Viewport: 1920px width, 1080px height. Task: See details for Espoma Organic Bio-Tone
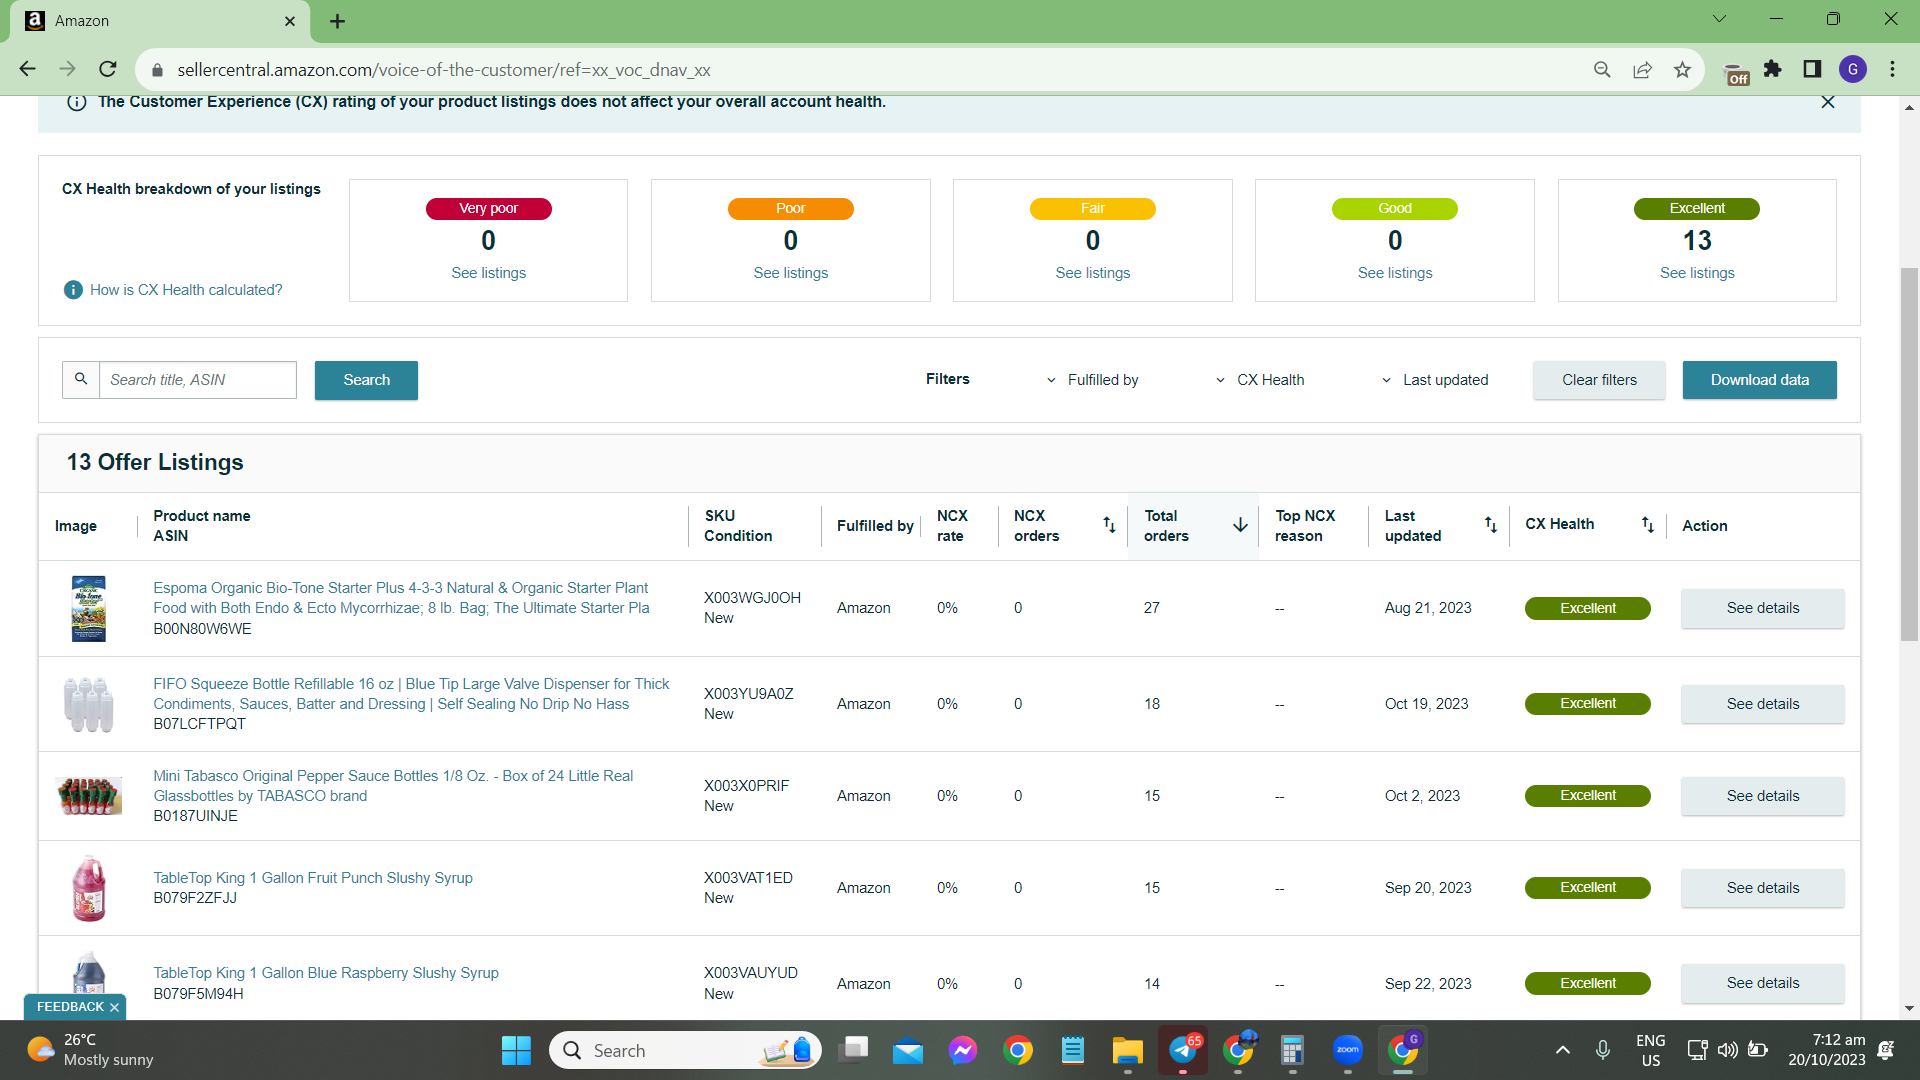(1762, 608)
